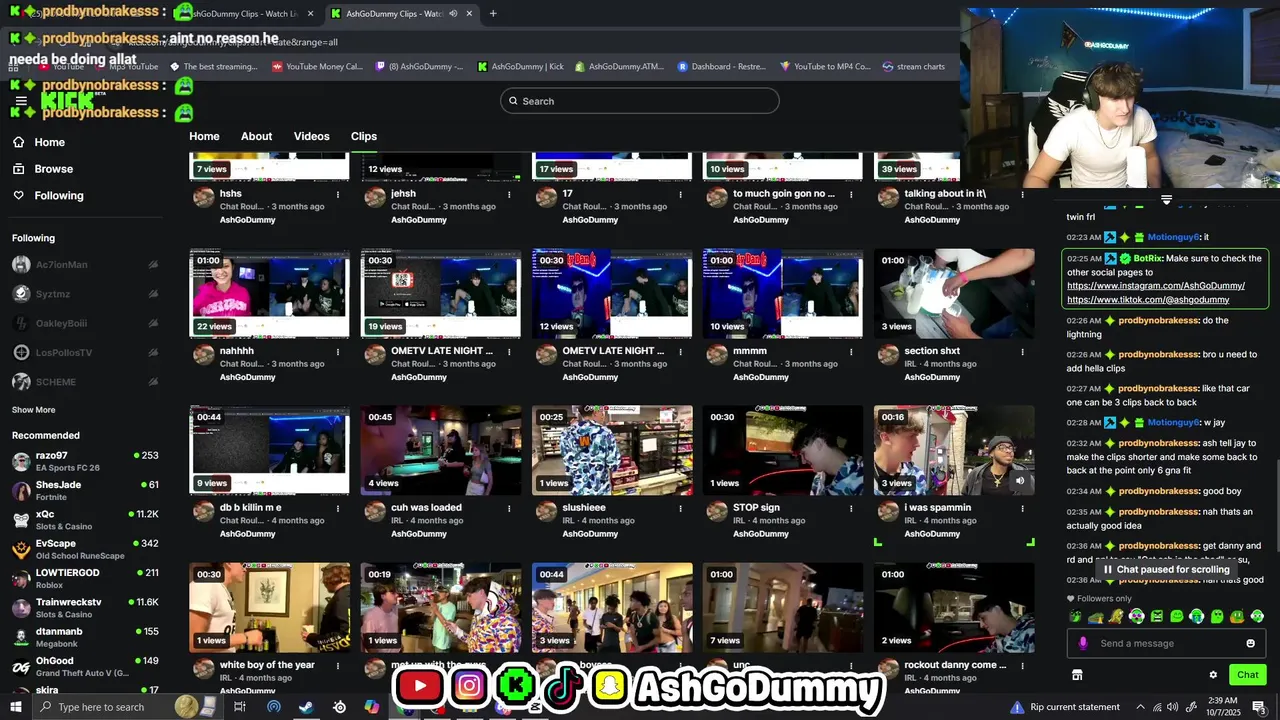Image resolution: width=1280 pixels, height=720 pixels.
Task: Open Copilot from the taskbar
Action: click(x=372, y=707)
